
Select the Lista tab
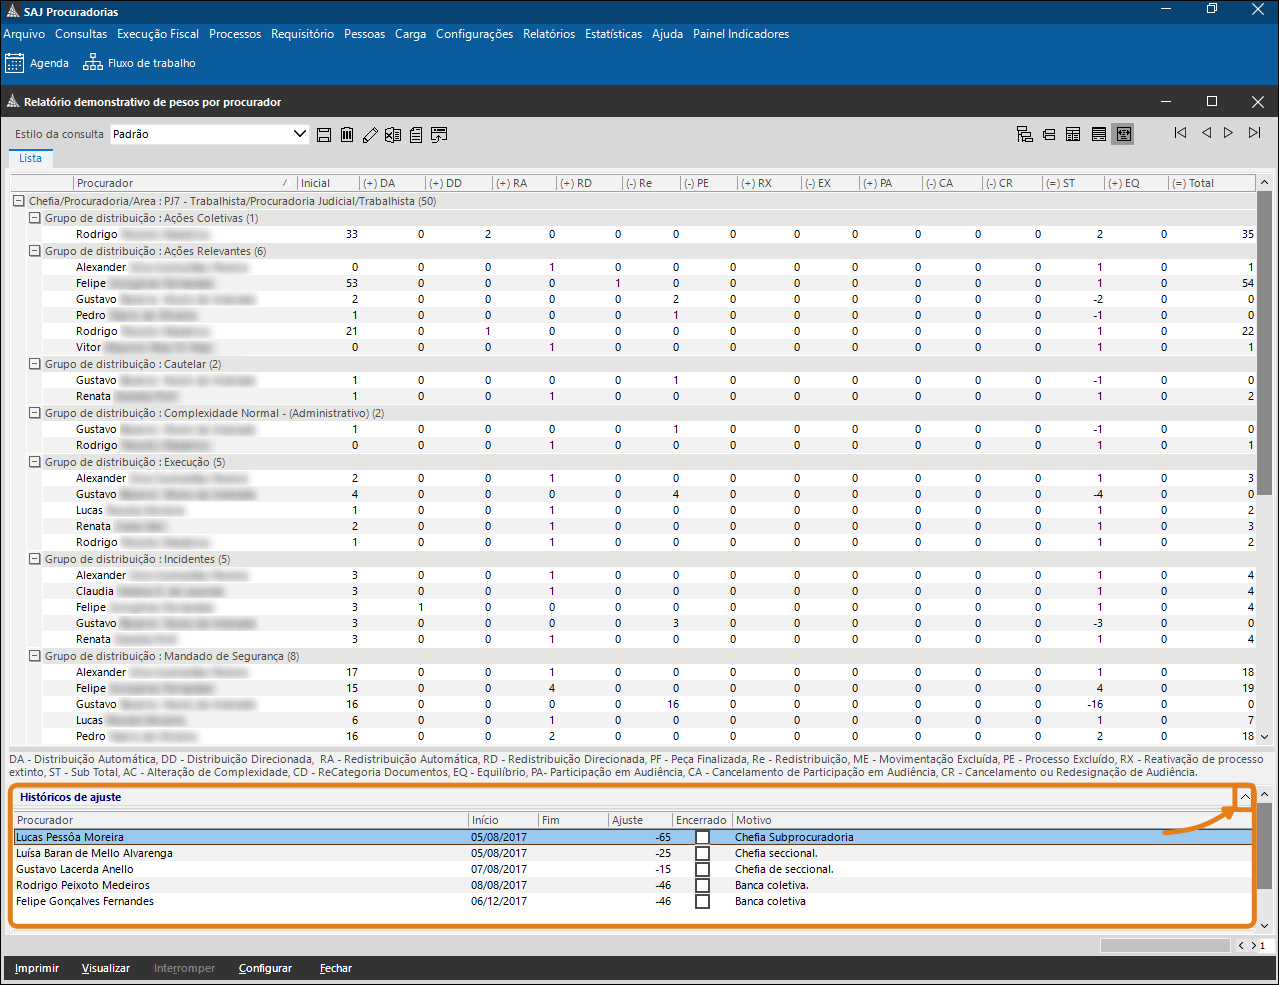click(x=31, y=158)
